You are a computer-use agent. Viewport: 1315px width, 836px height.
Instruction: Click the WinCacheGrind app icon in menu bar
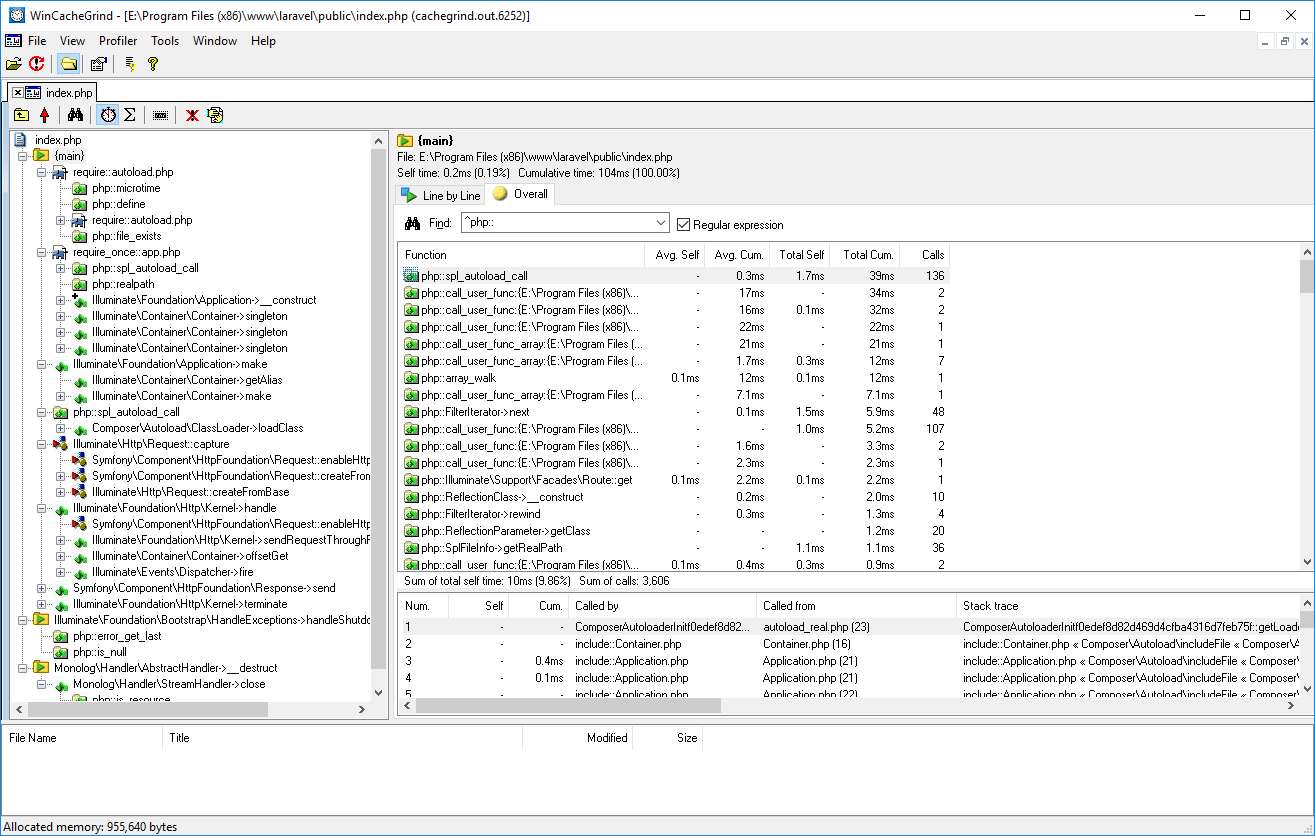point(13,41)
